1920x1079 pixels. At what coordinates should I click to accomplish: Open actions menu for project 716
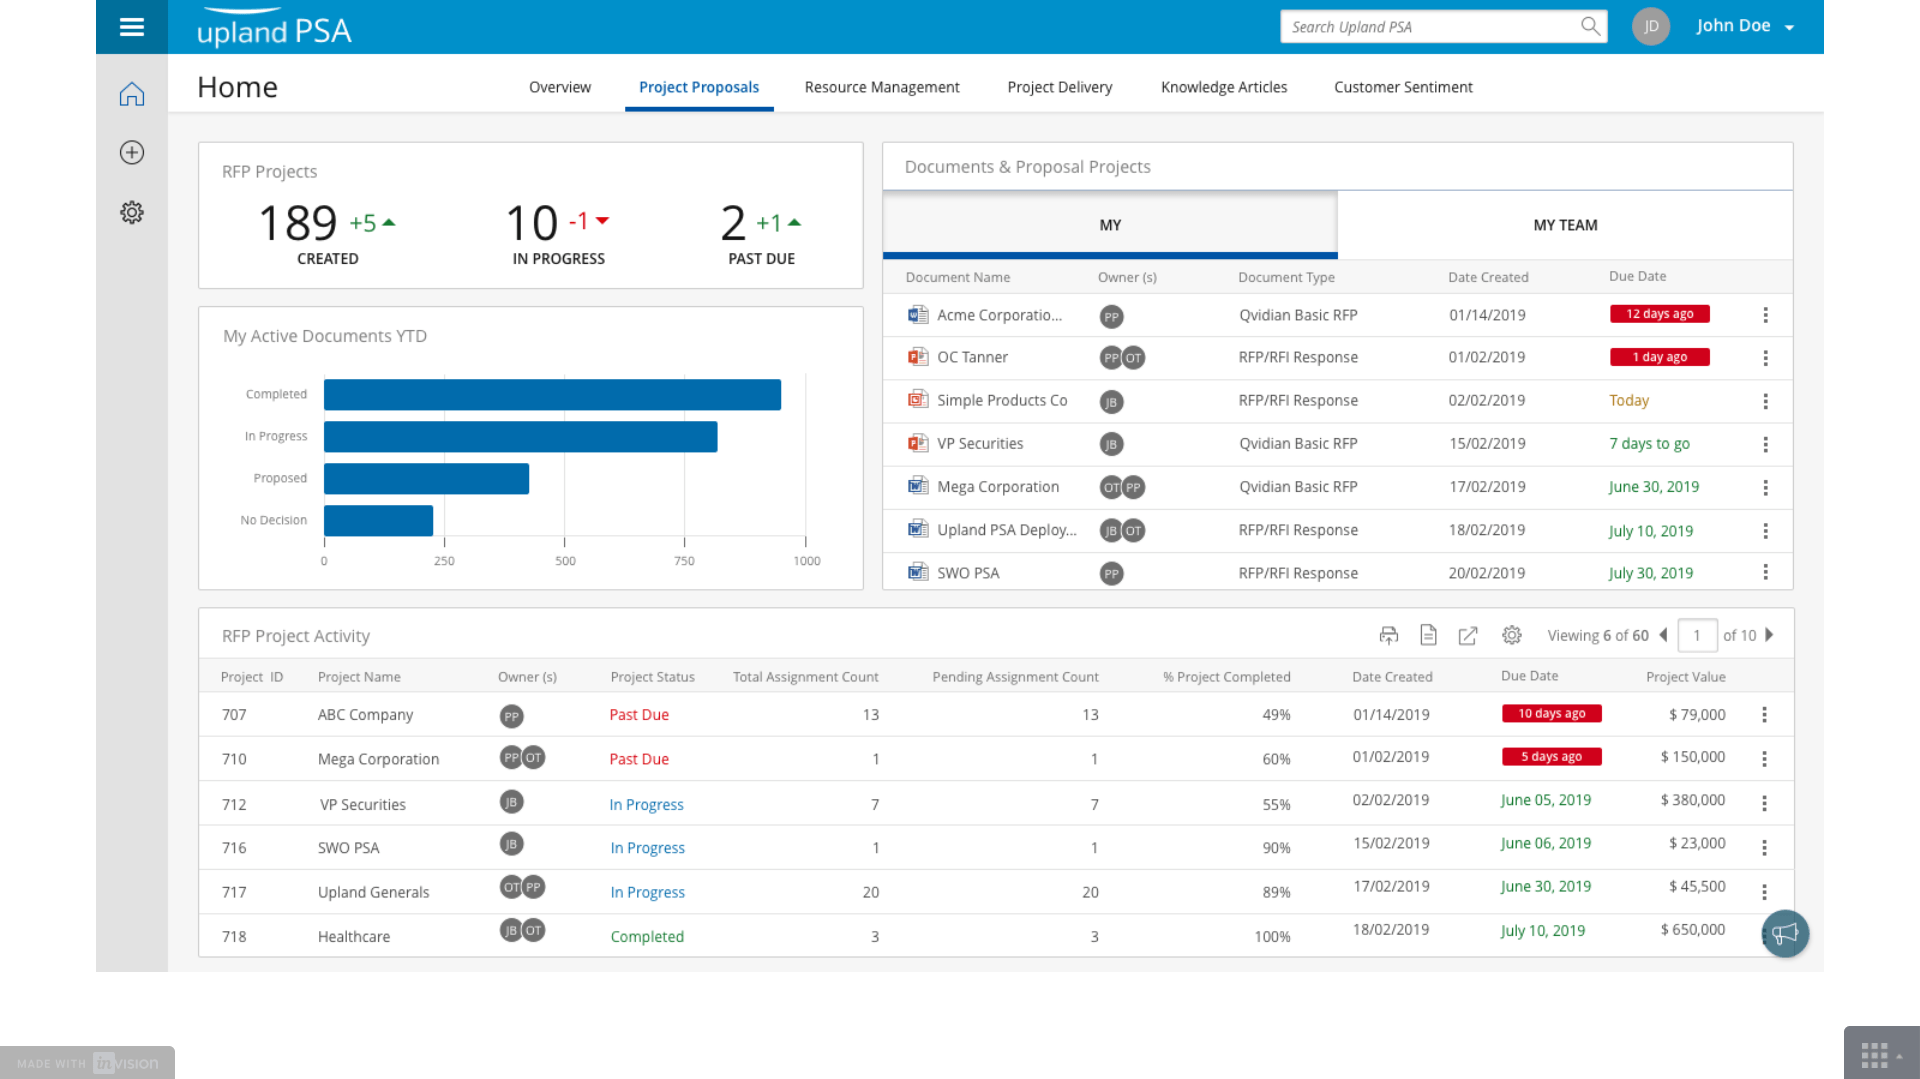coord(1765,848)
